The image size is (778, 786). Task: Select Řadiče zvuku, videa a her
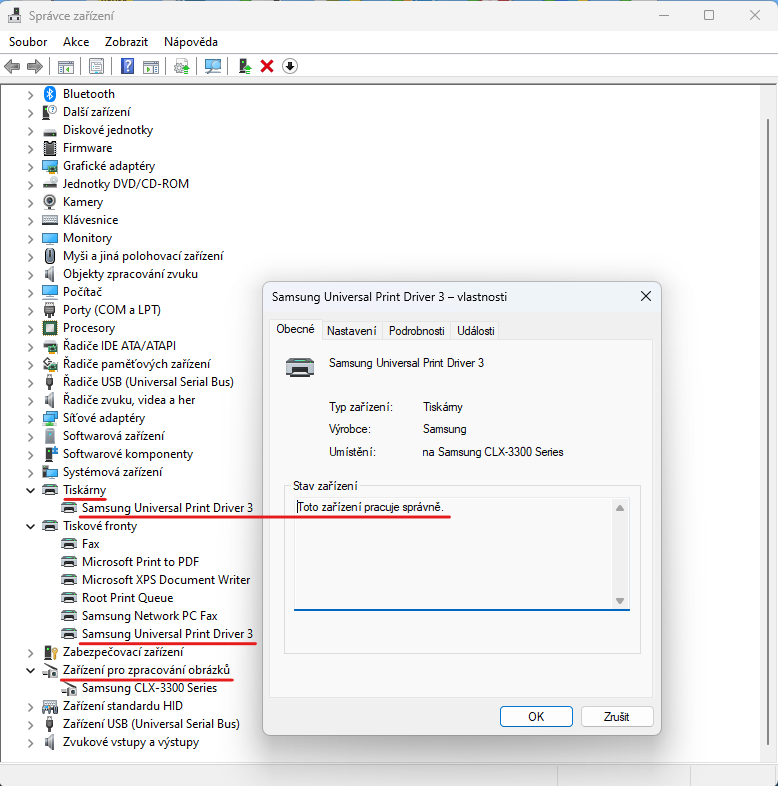(x=129, y=400)
